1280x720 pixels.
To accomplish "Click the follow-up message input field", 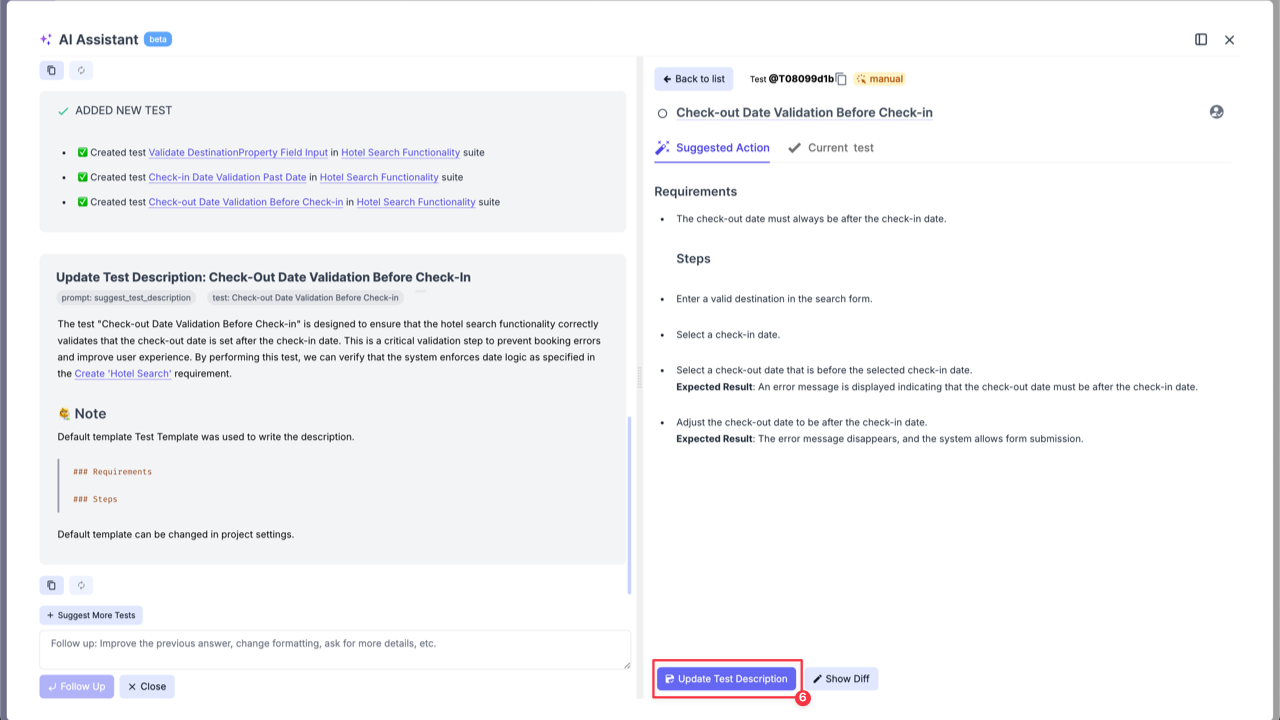I will coord(335,648).
